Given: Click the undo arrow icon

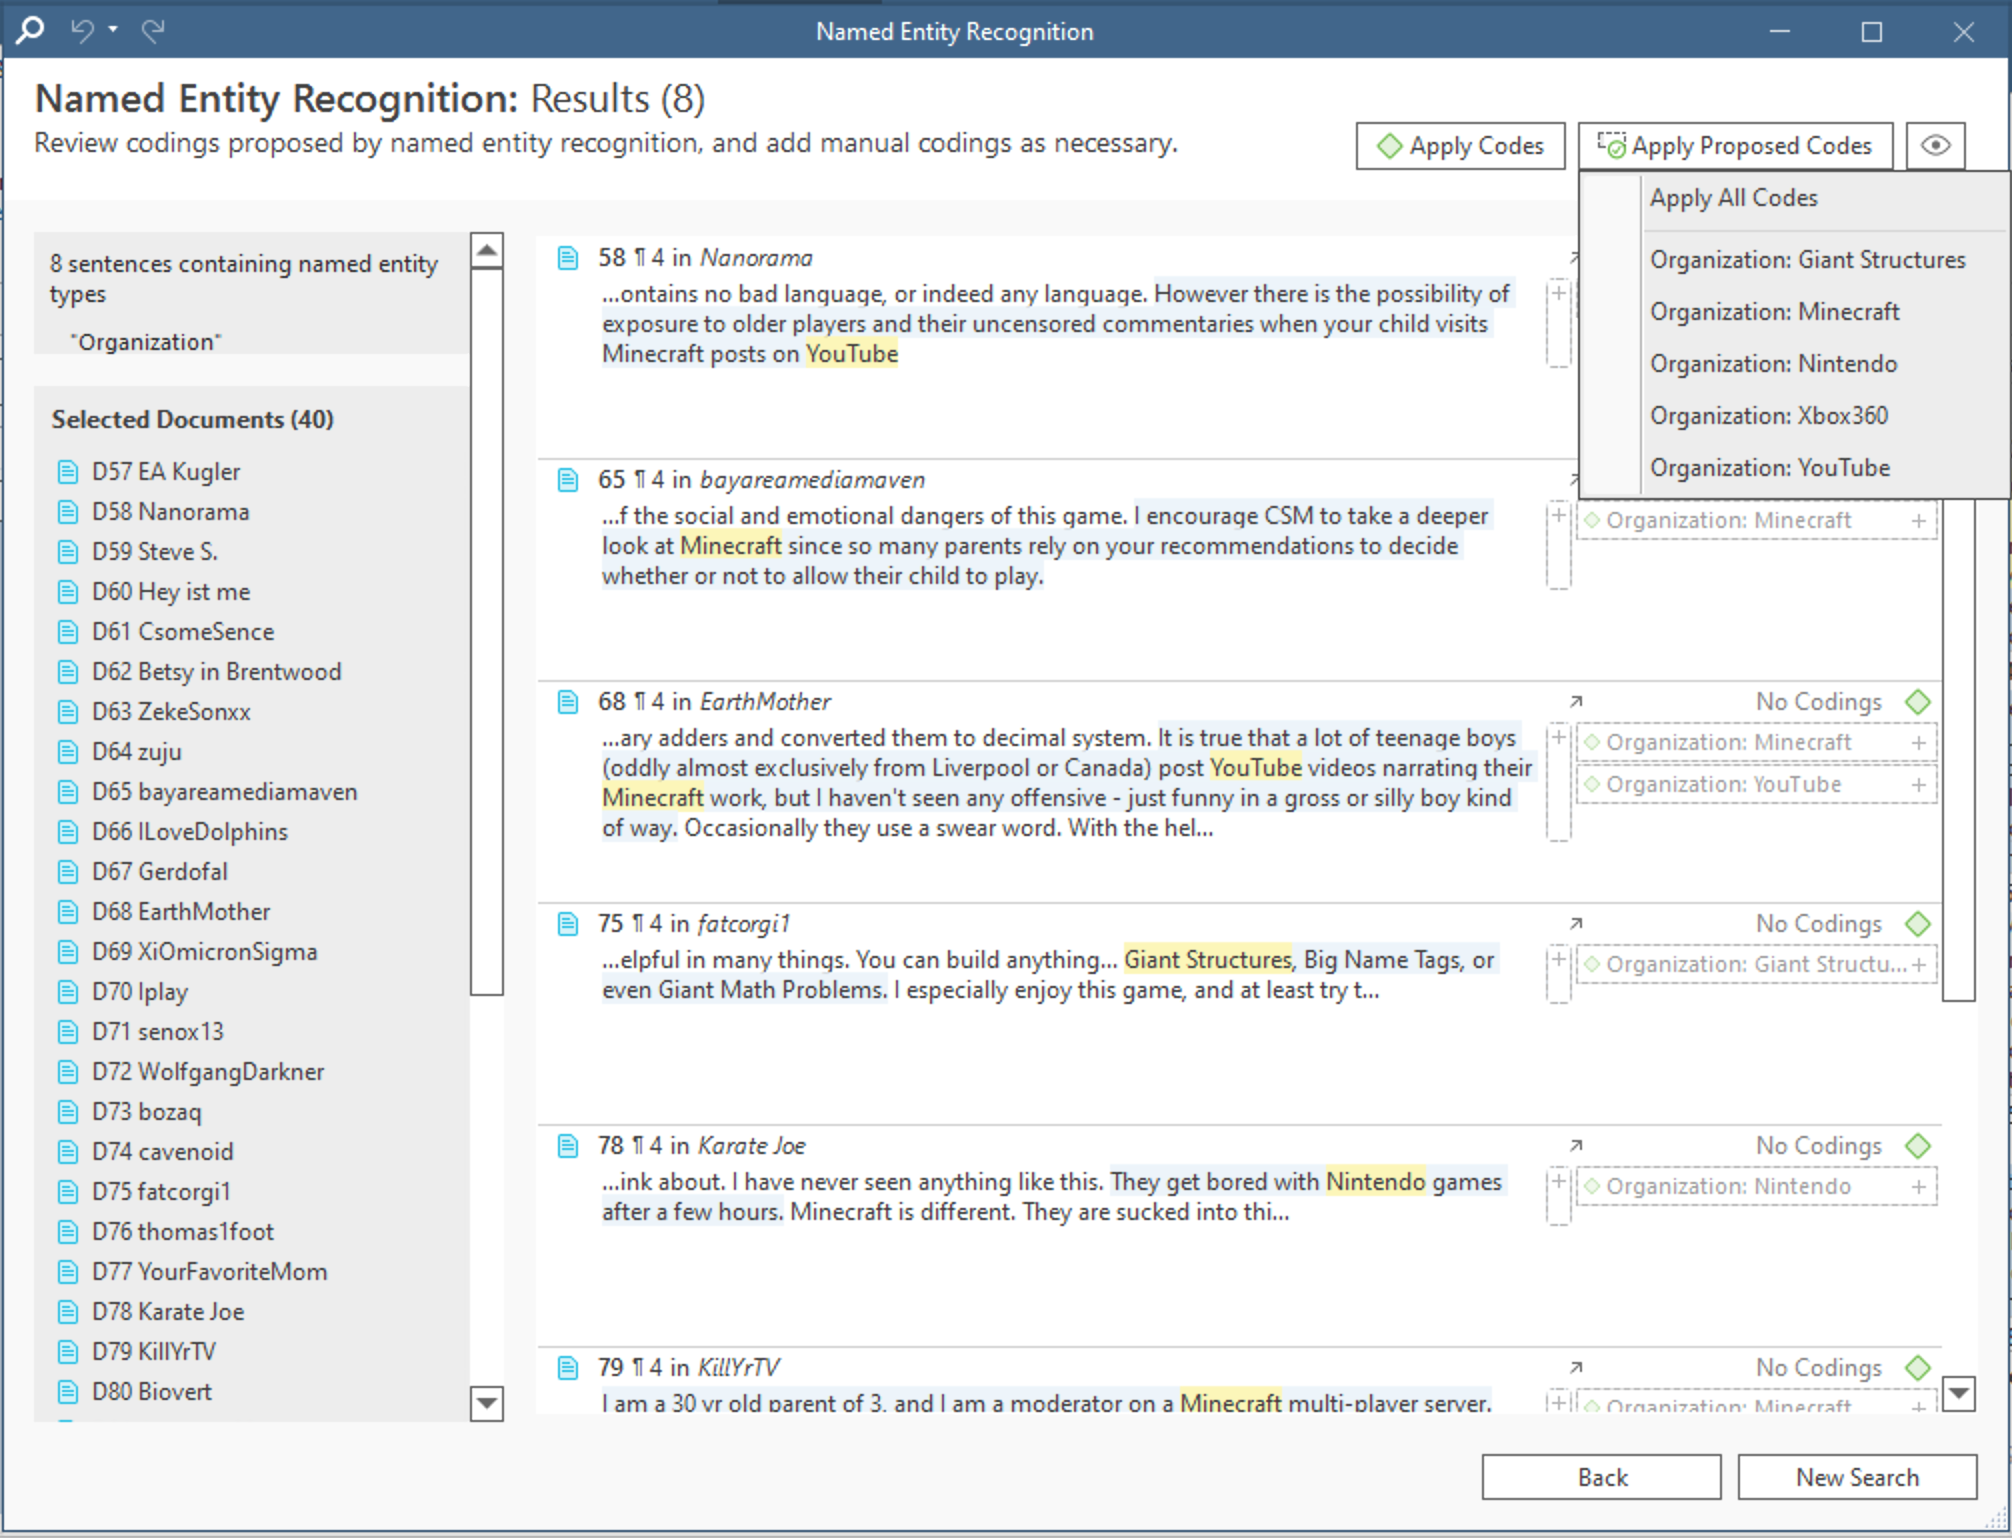Looking at the screenshot, I should pyautogui.click(x=82, y=31).
